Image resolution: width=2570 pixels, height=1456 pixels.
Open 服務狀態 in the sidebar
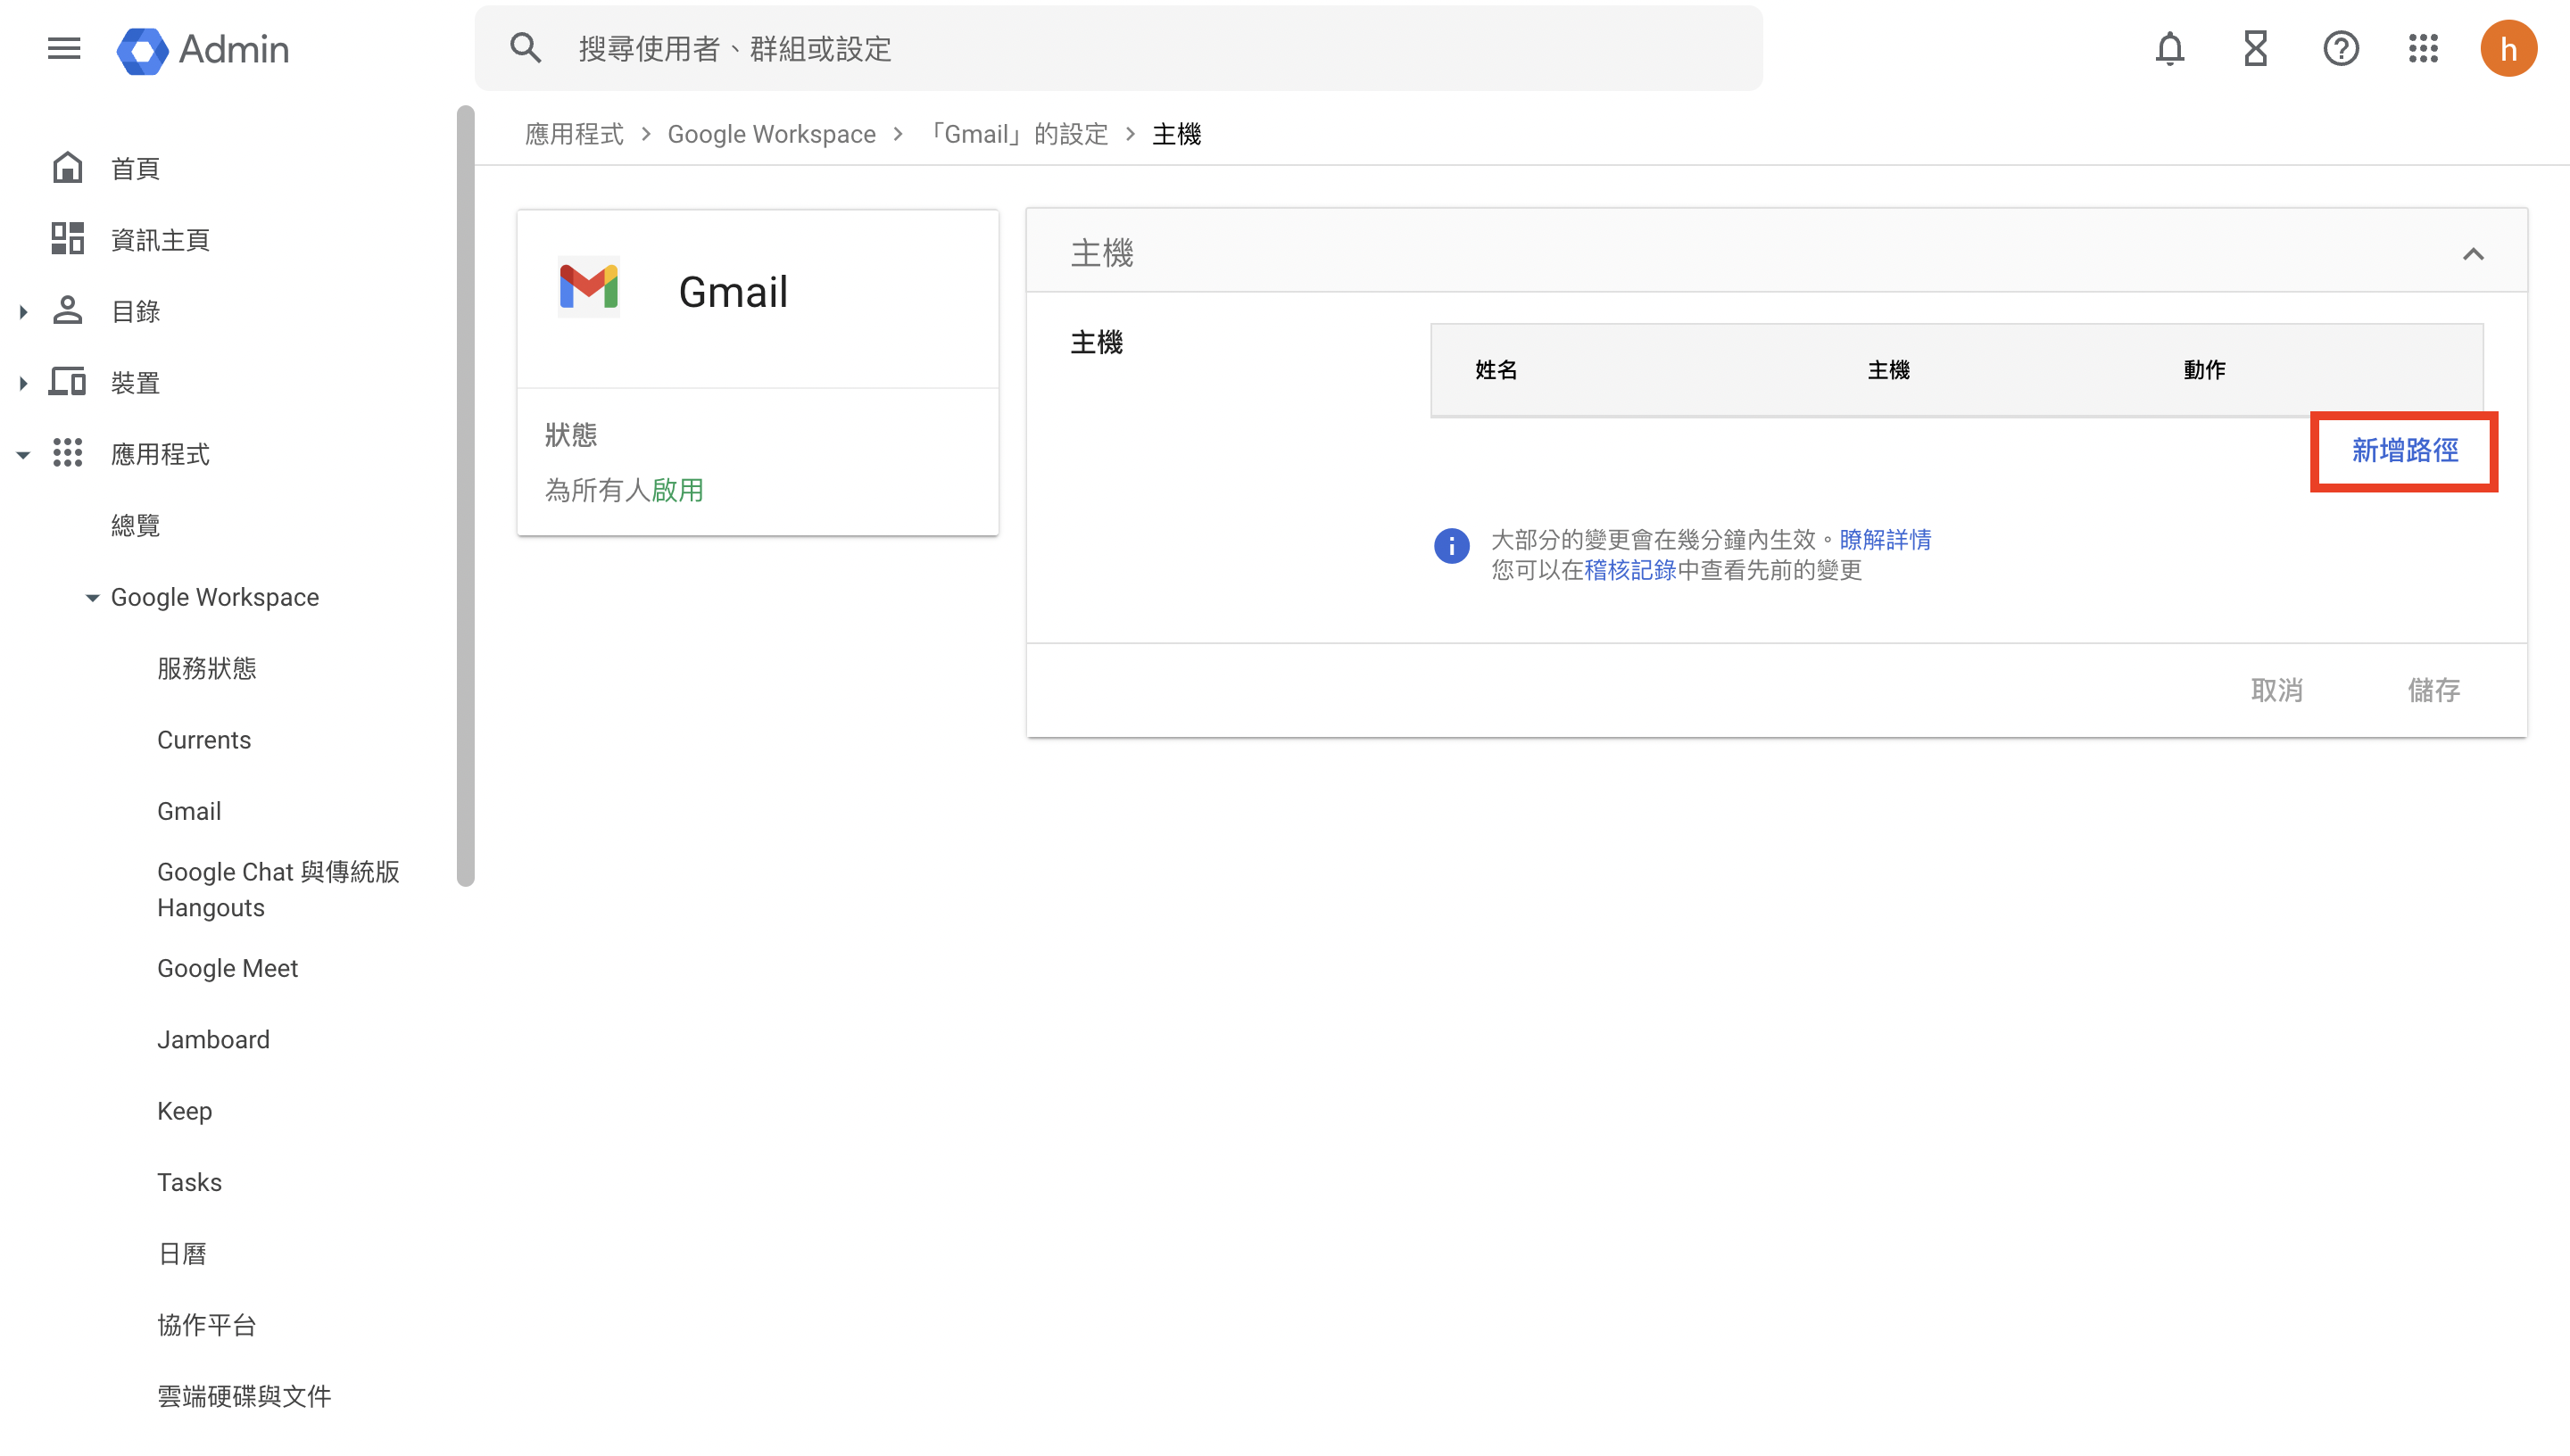206,668
